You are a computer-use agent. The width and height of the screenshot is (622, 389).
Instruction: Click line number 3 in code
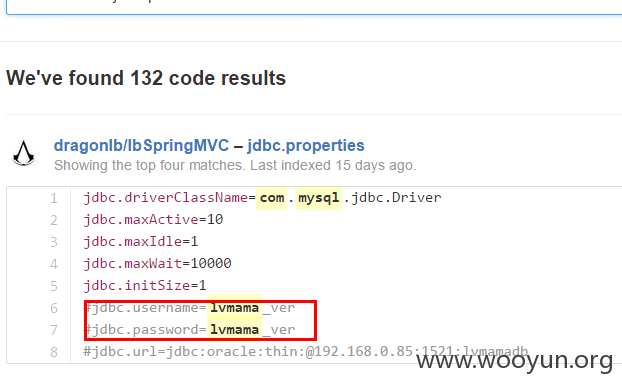(54, 242)
